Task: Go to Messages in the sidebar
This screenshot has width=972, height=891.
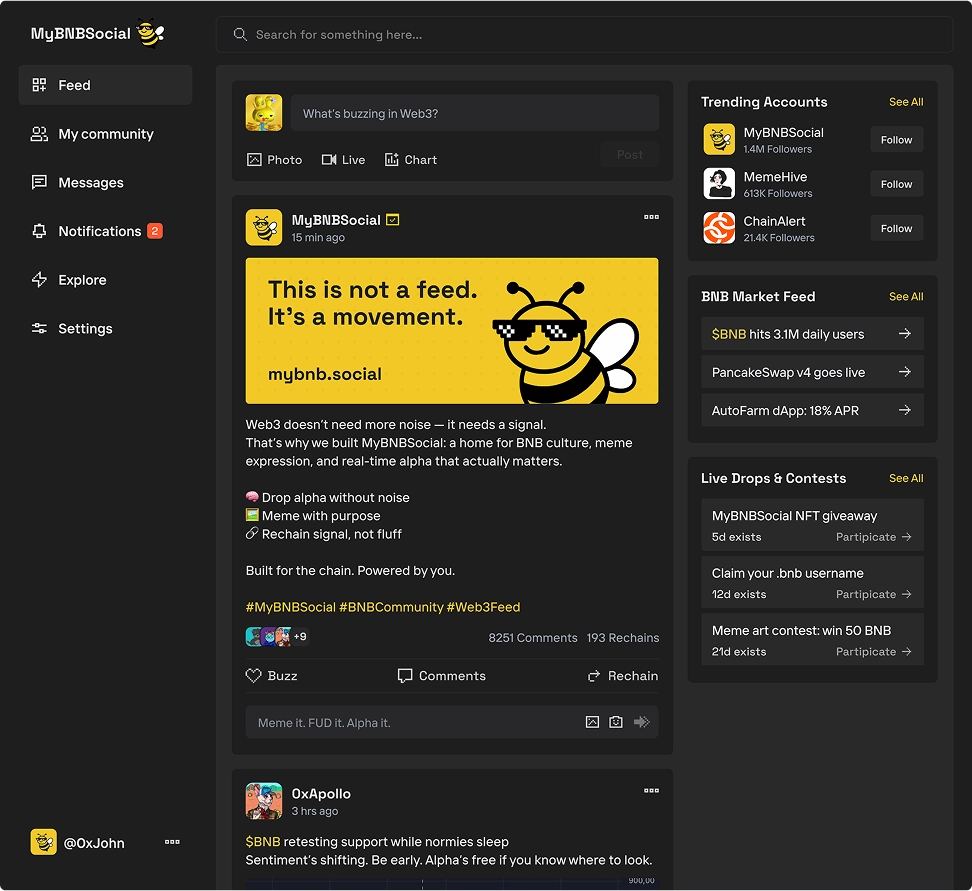Action: [x=105, y=182]
